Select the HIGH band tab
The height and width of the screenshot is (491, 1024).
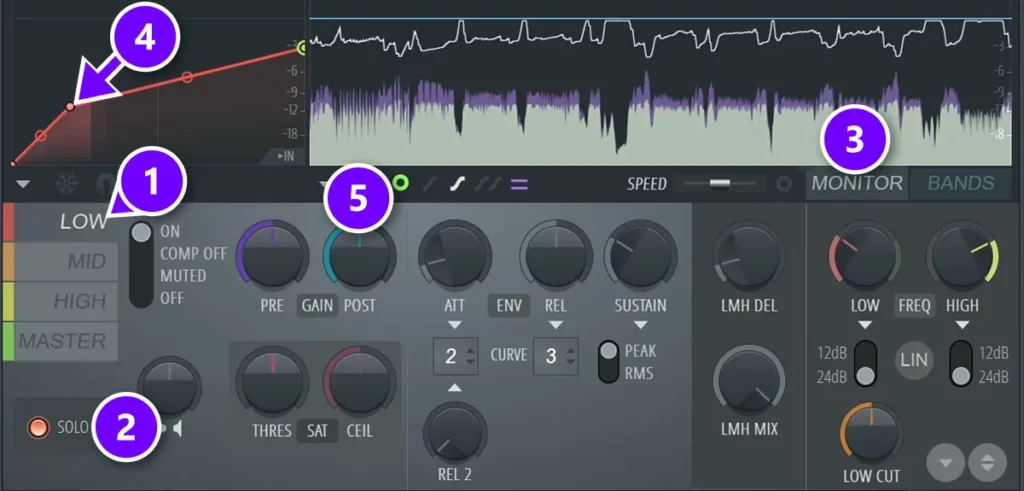click(60, 302)
